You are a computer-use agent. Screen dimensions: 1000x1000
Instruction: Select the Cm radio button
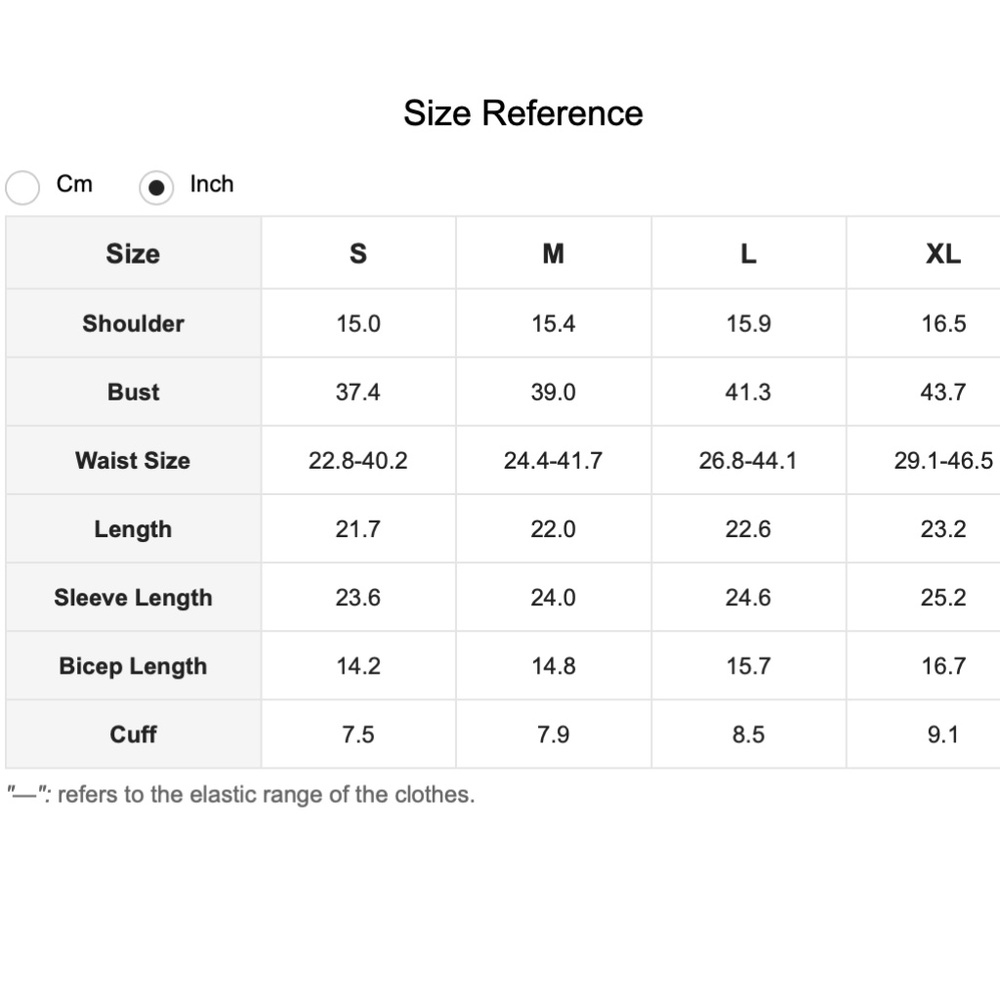click(22, 188)
